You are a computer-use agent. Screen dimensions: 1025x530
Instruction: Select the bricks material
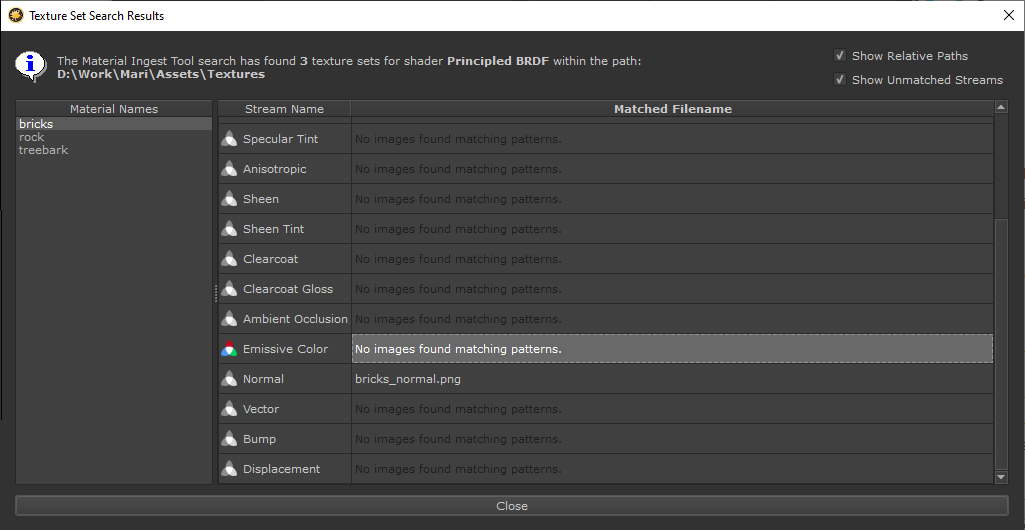click(x=36, y=124)
